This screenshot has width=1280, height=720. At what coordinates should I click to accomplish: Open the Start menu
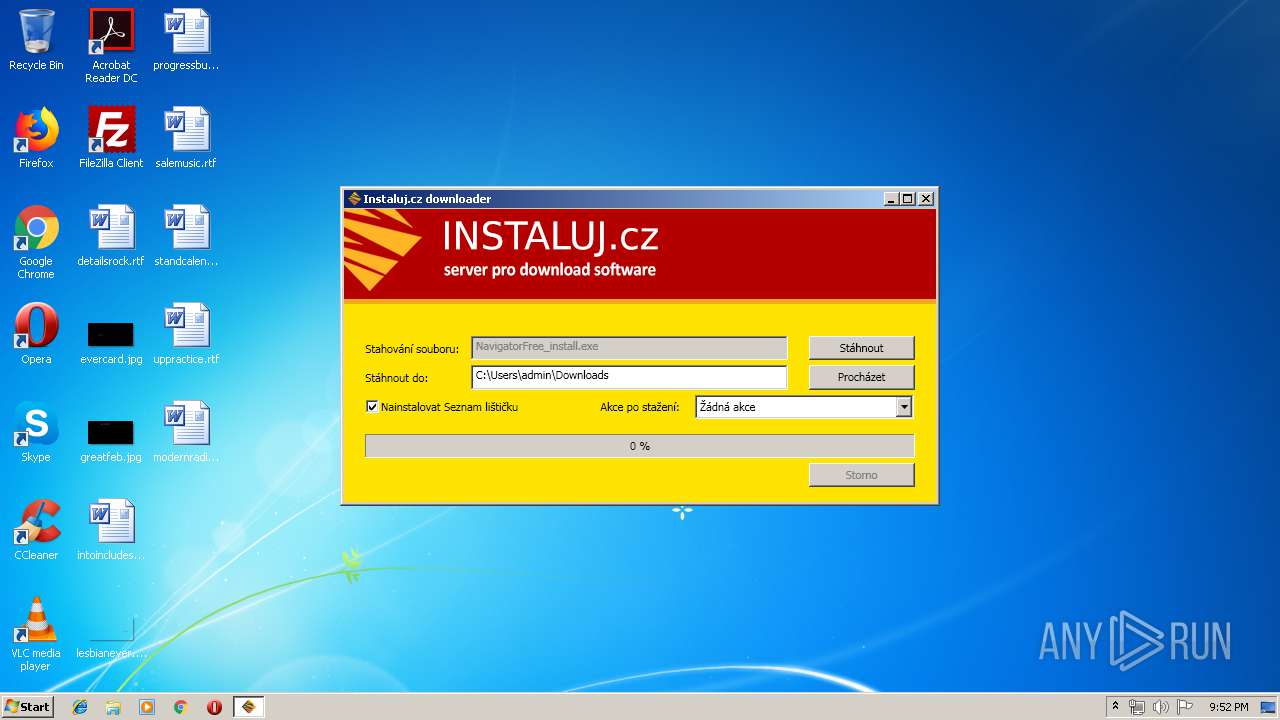pos(27,707)
